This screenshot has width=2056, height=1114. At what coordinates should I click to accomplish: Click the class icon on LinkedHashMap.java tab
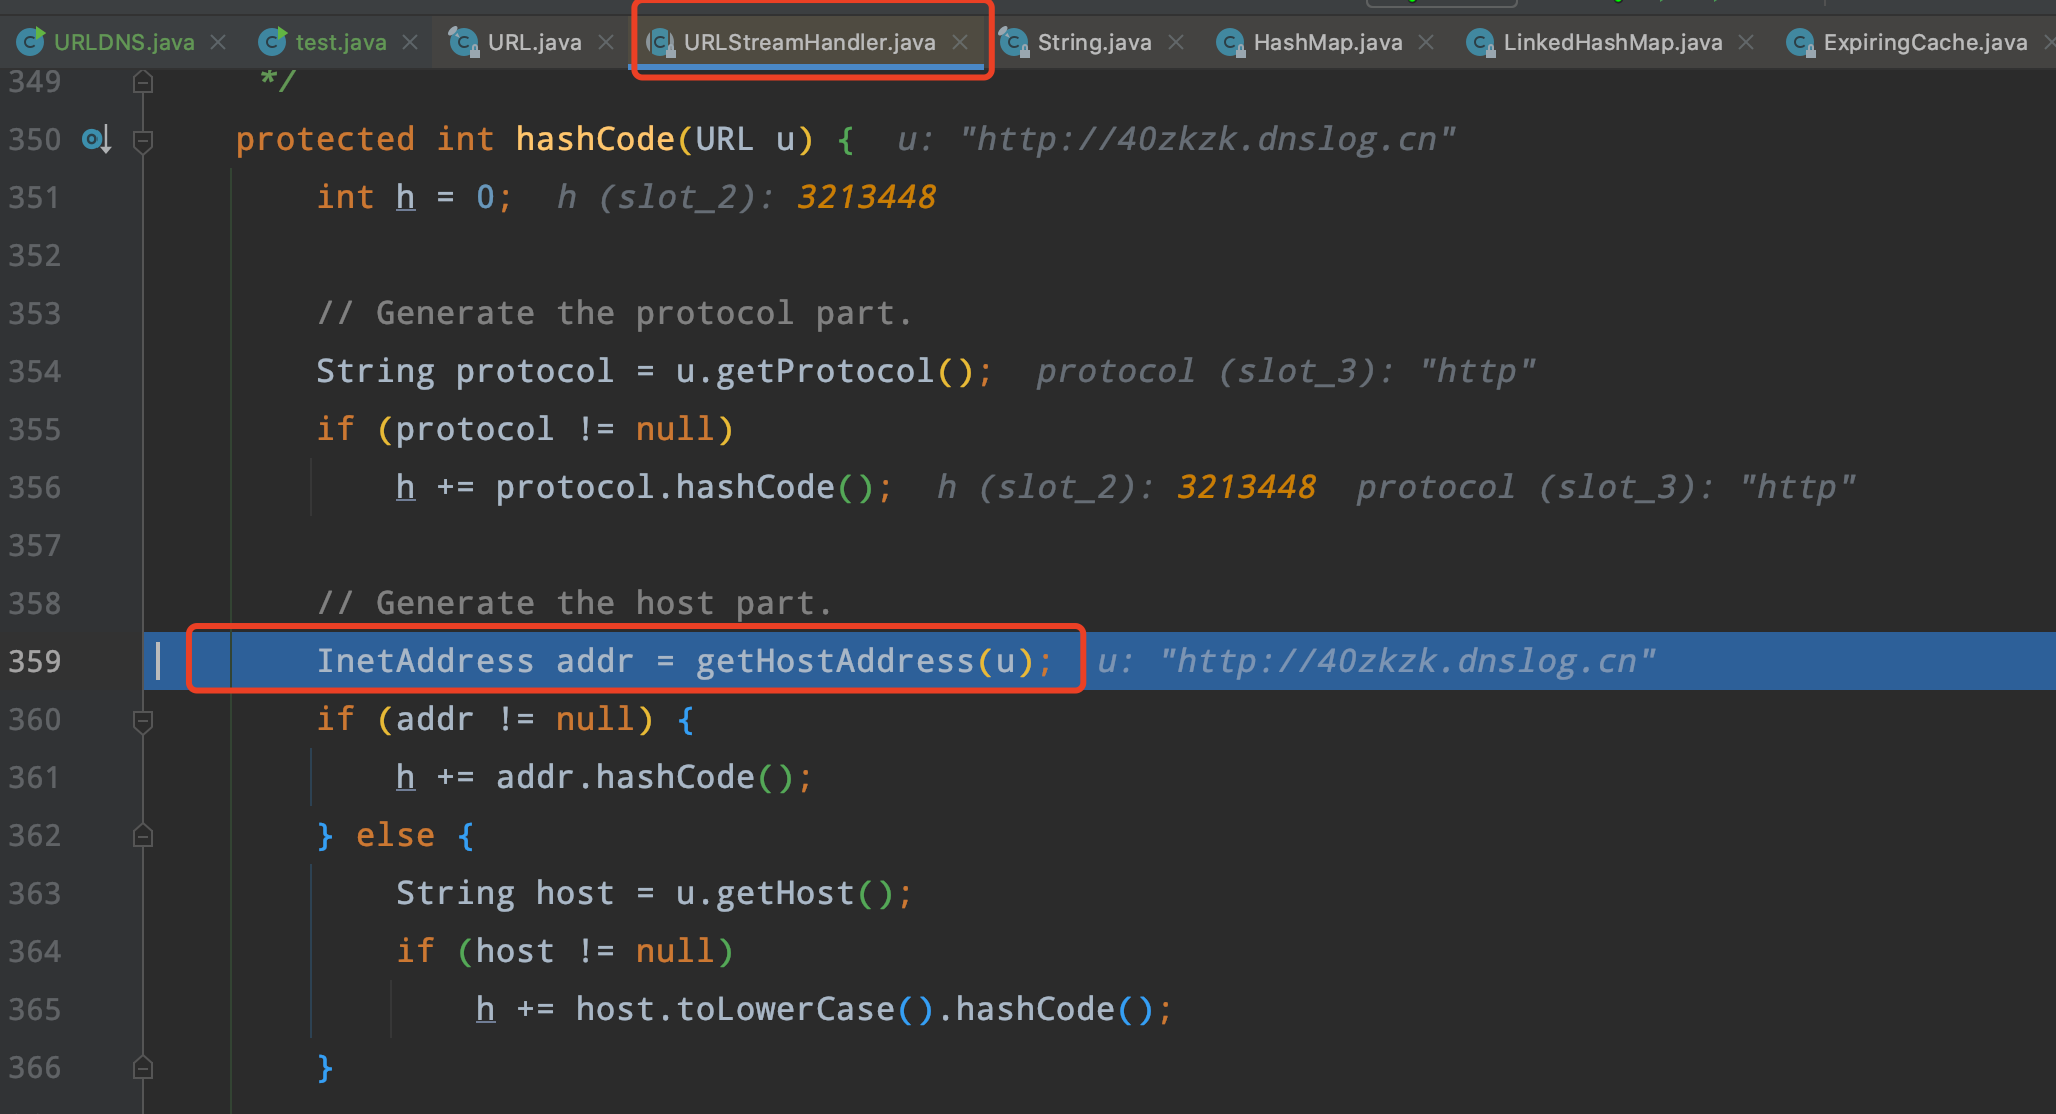(1479, 42)
